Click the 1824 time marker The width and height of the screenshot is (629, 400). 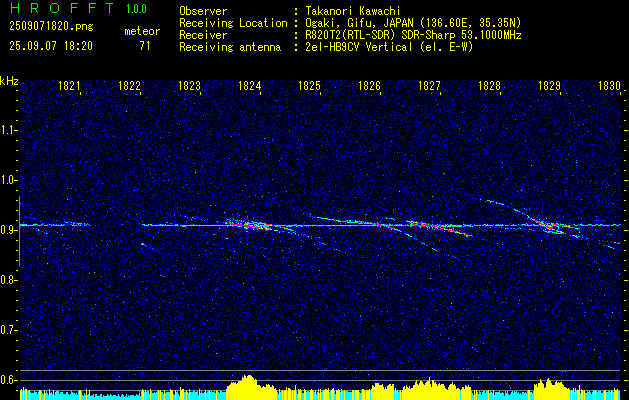pos(250,85)
